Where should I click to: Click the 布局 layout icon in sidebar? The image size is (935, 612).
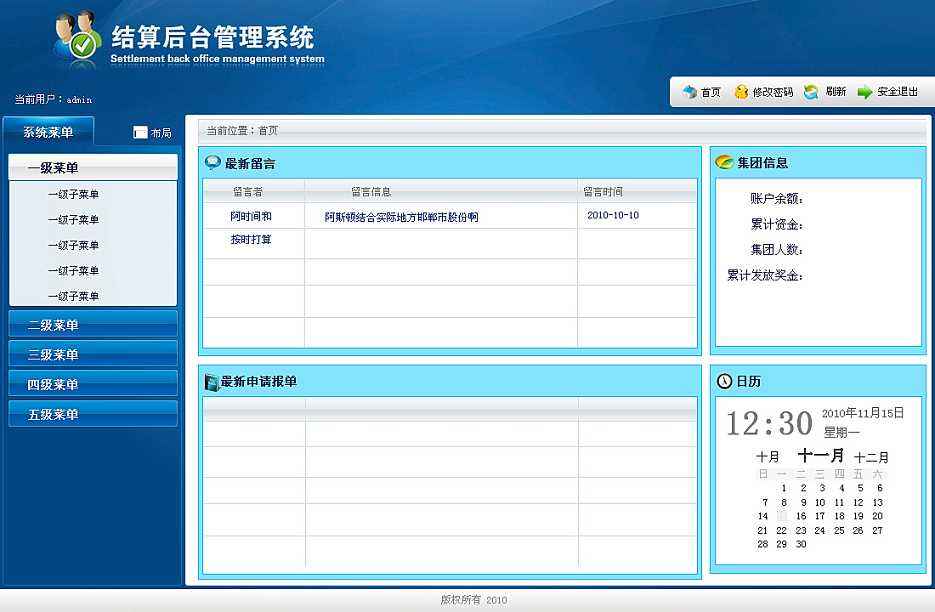click(140, 133)
